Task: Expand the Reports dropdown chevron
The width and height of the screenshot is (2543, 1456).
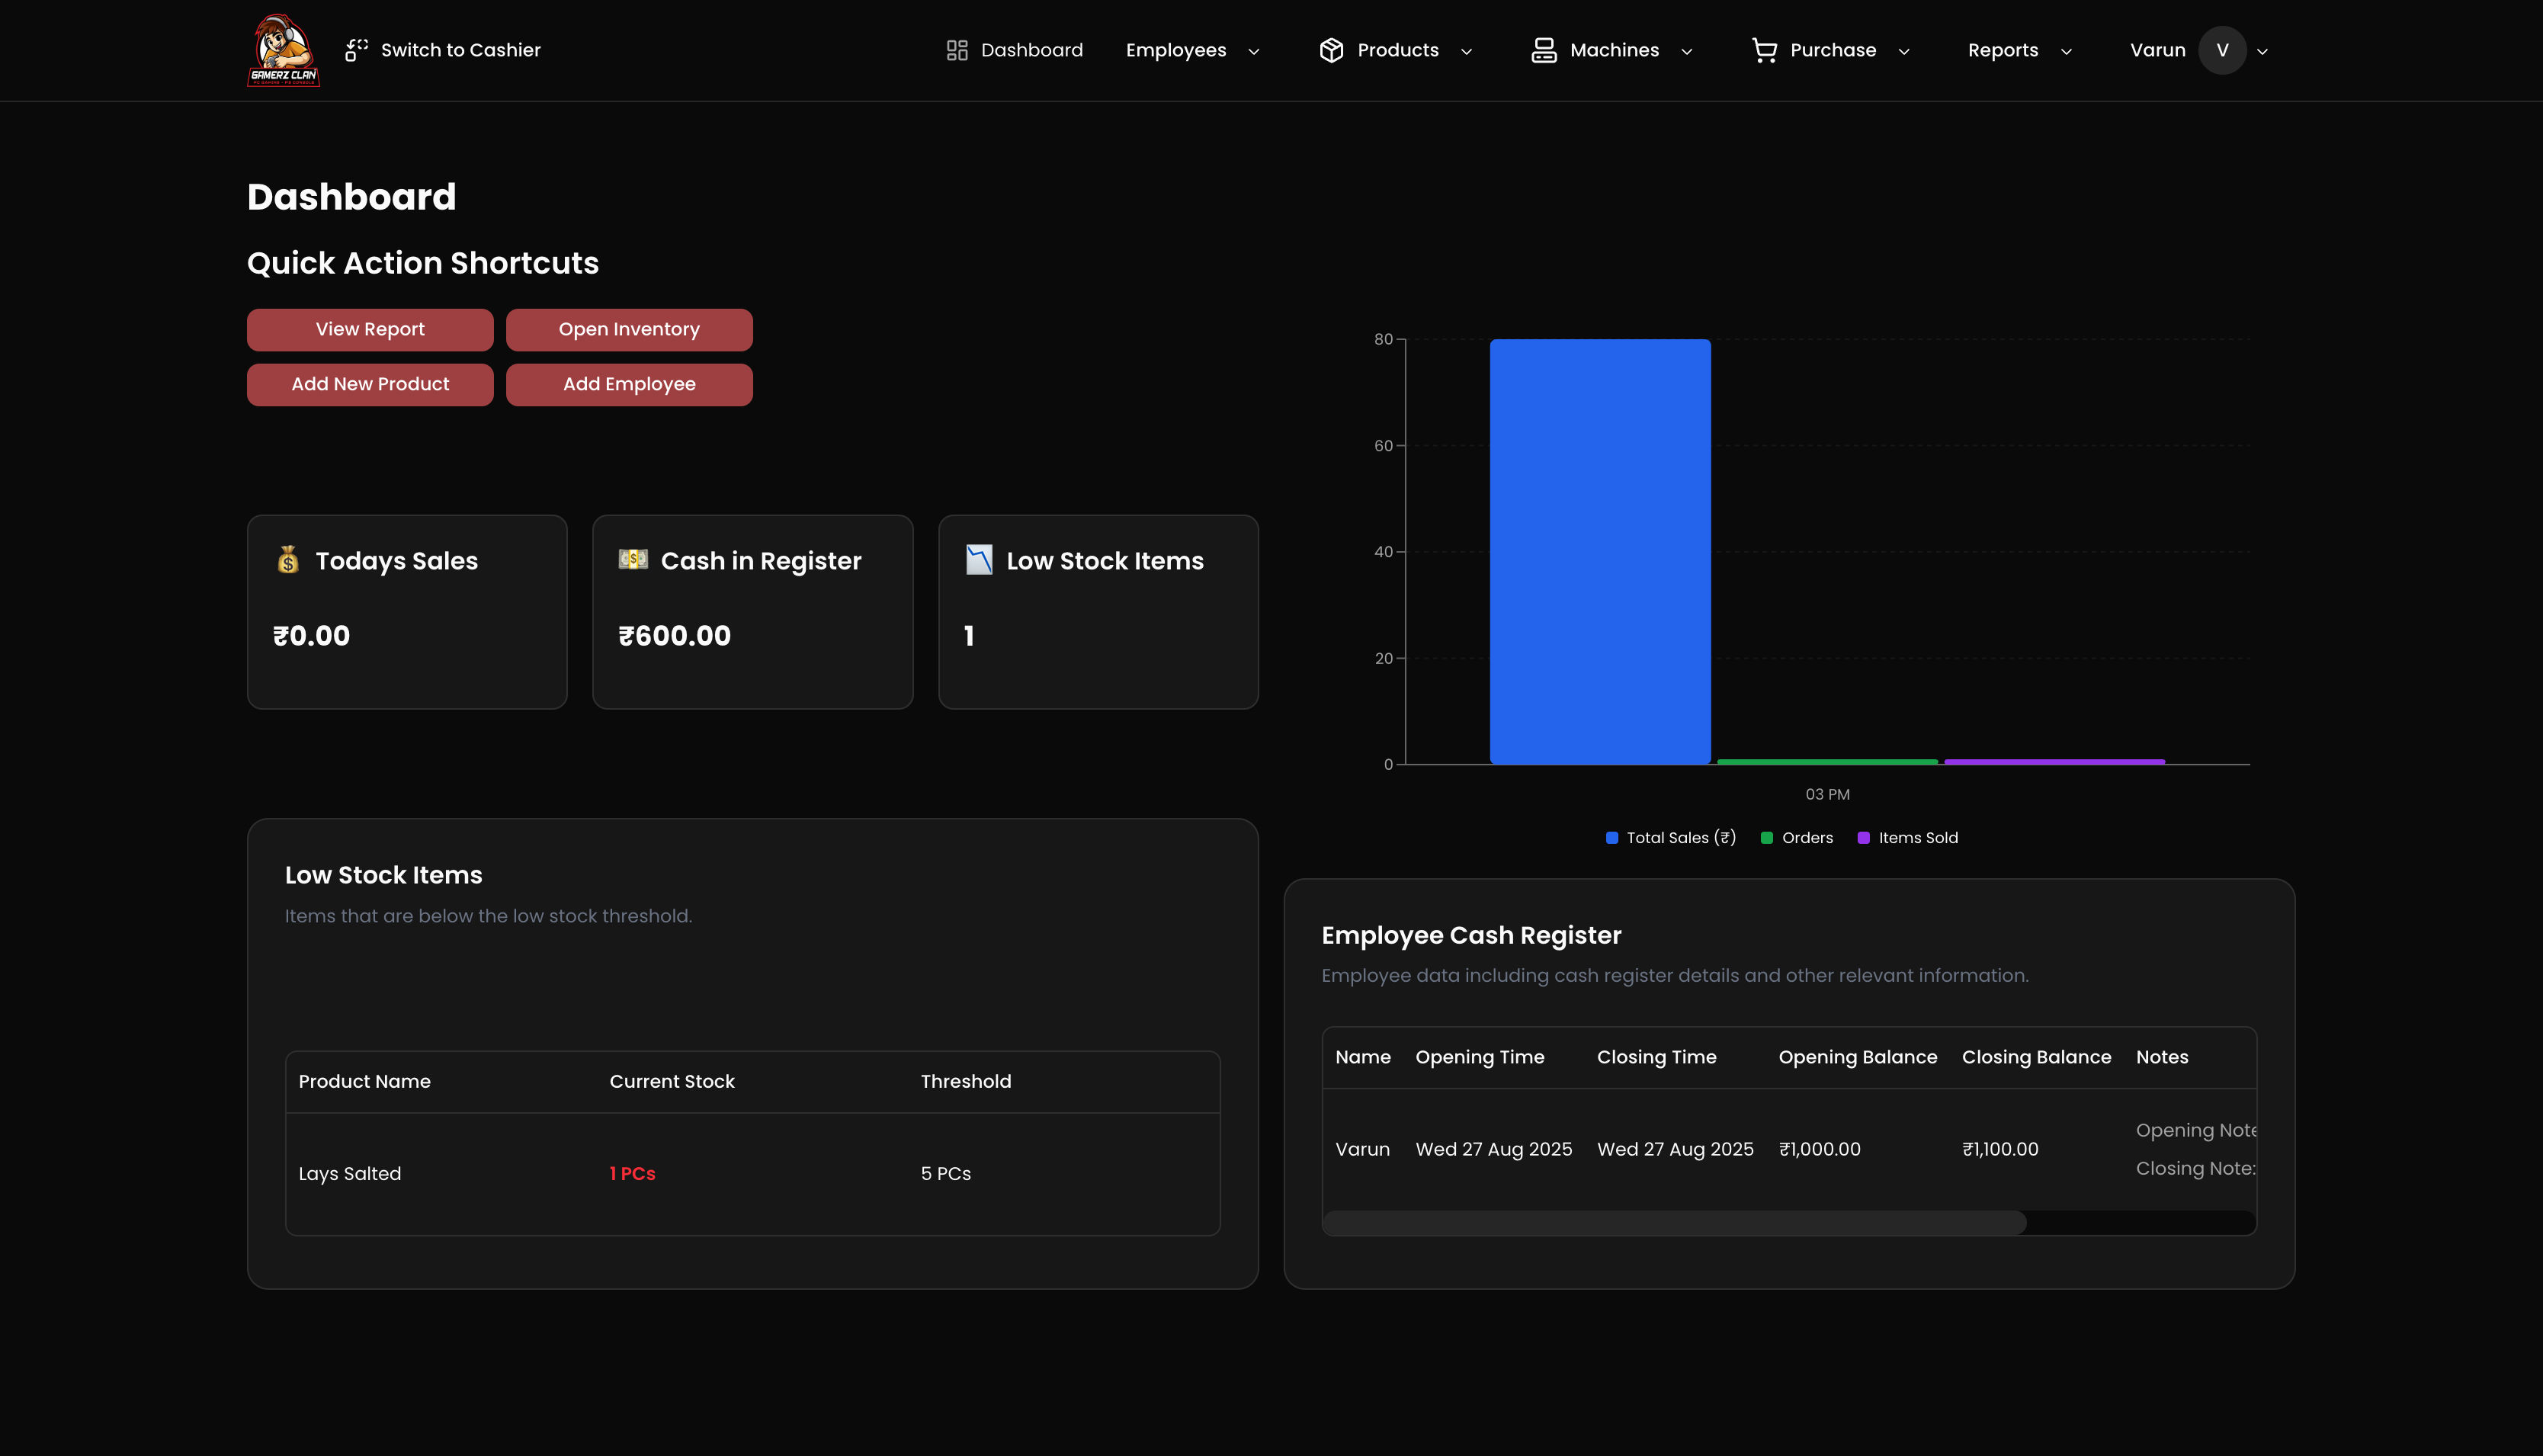Action: (x=2066, y=51)
